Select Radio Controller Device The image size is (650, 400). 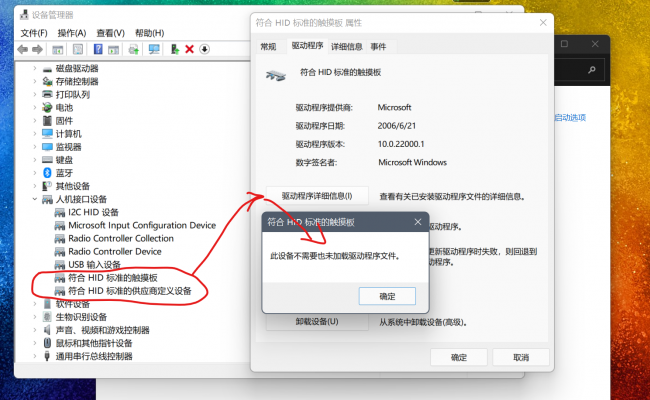[x=115, y=252]
